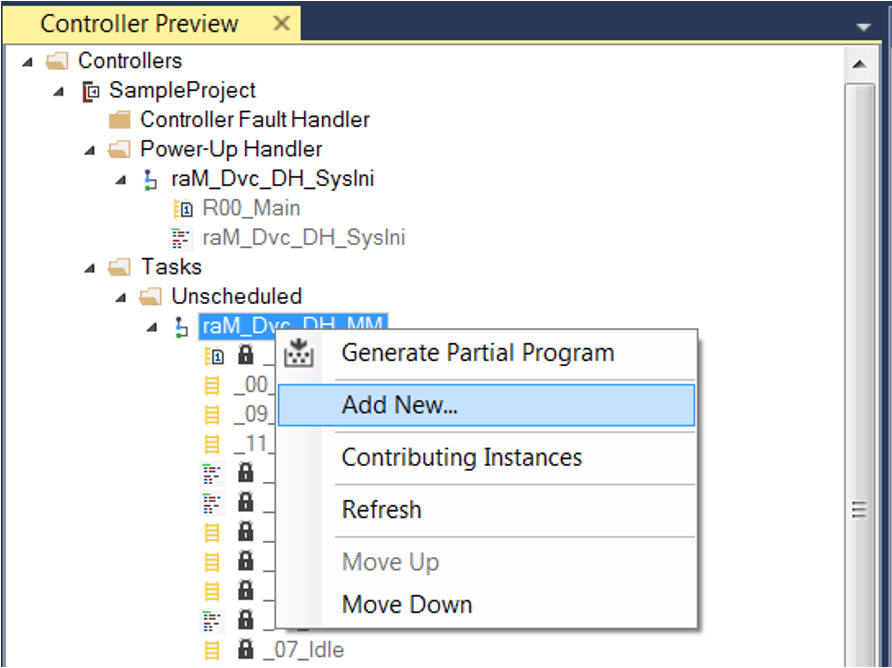Click the Unscheduled folder icon
Screen dimensions: 892x668
(151, 296)
